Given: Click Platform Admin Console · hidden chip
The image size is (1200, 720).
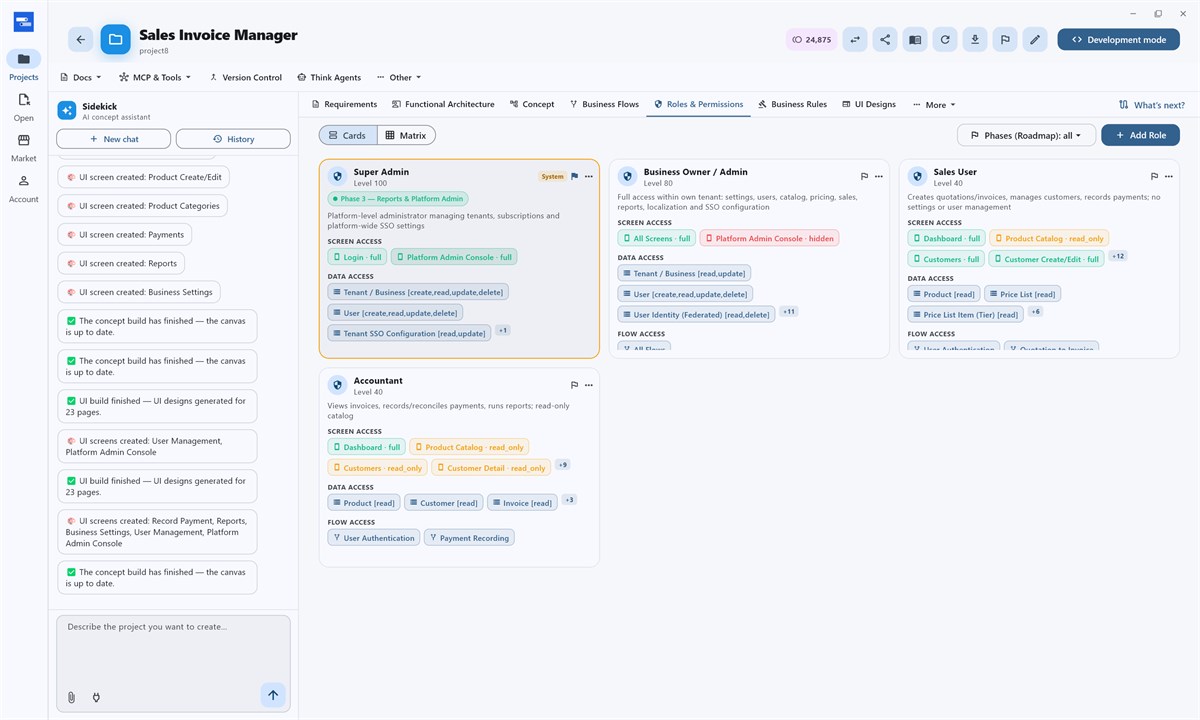Looking at the screenshot, I should (x=769, y=238).
